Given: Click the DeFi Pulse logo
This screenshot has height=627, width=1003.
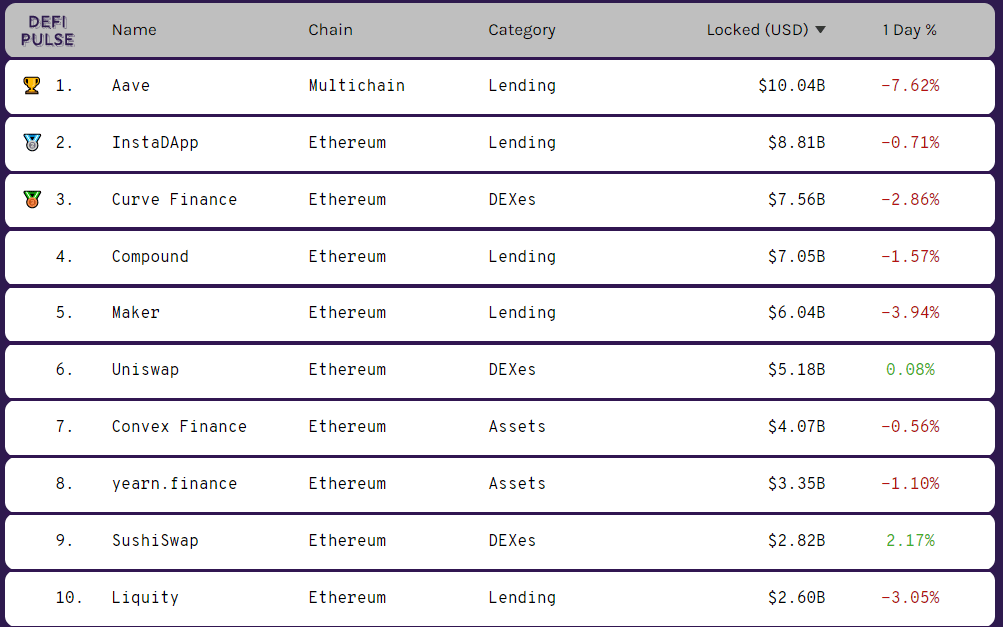Looking at the screenshot, I should (49, 30).
